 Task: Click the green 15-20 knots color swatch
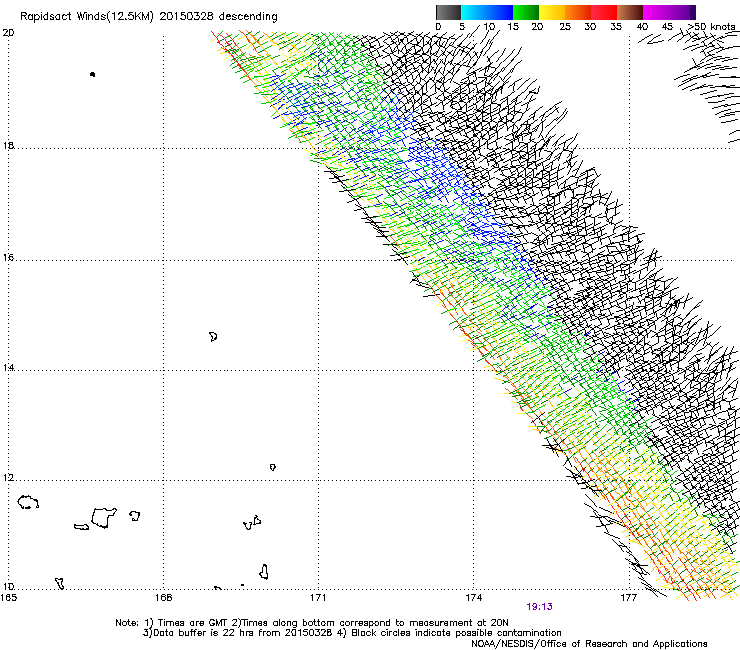[526, 12]
